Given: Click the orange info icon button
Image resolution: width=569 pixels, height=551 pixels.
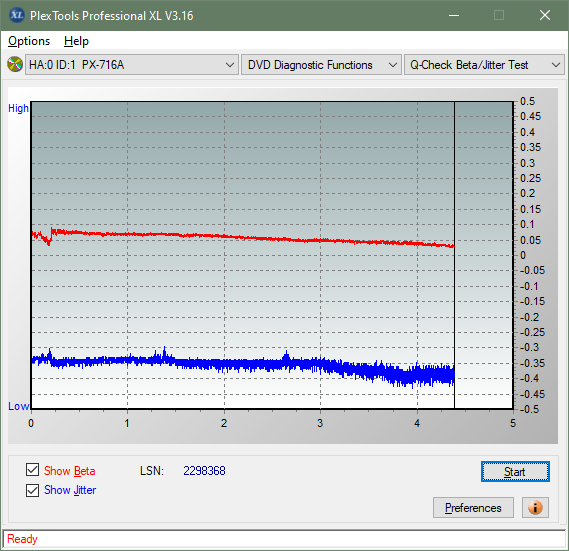Looking at the screenshot, I should [x=535, y=507].
